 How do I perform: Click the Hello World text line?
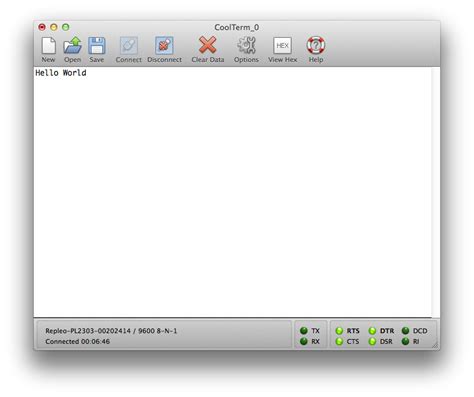click(61, 73)
